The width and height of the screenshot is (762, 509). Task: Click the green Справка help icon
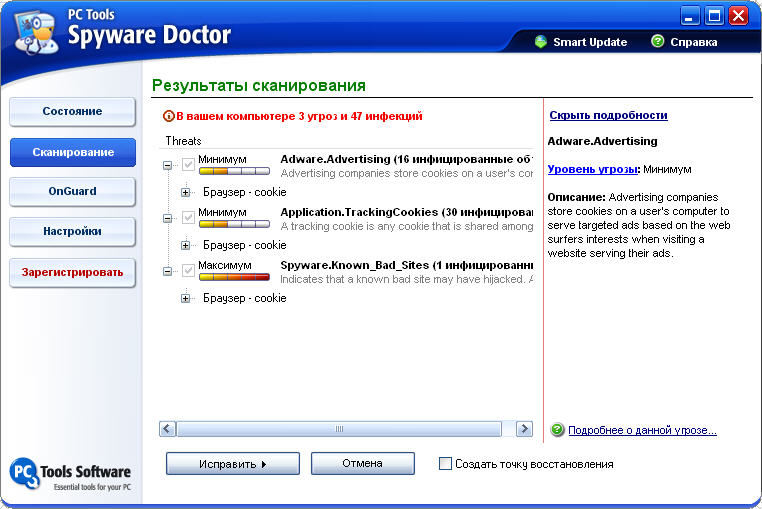658,41
